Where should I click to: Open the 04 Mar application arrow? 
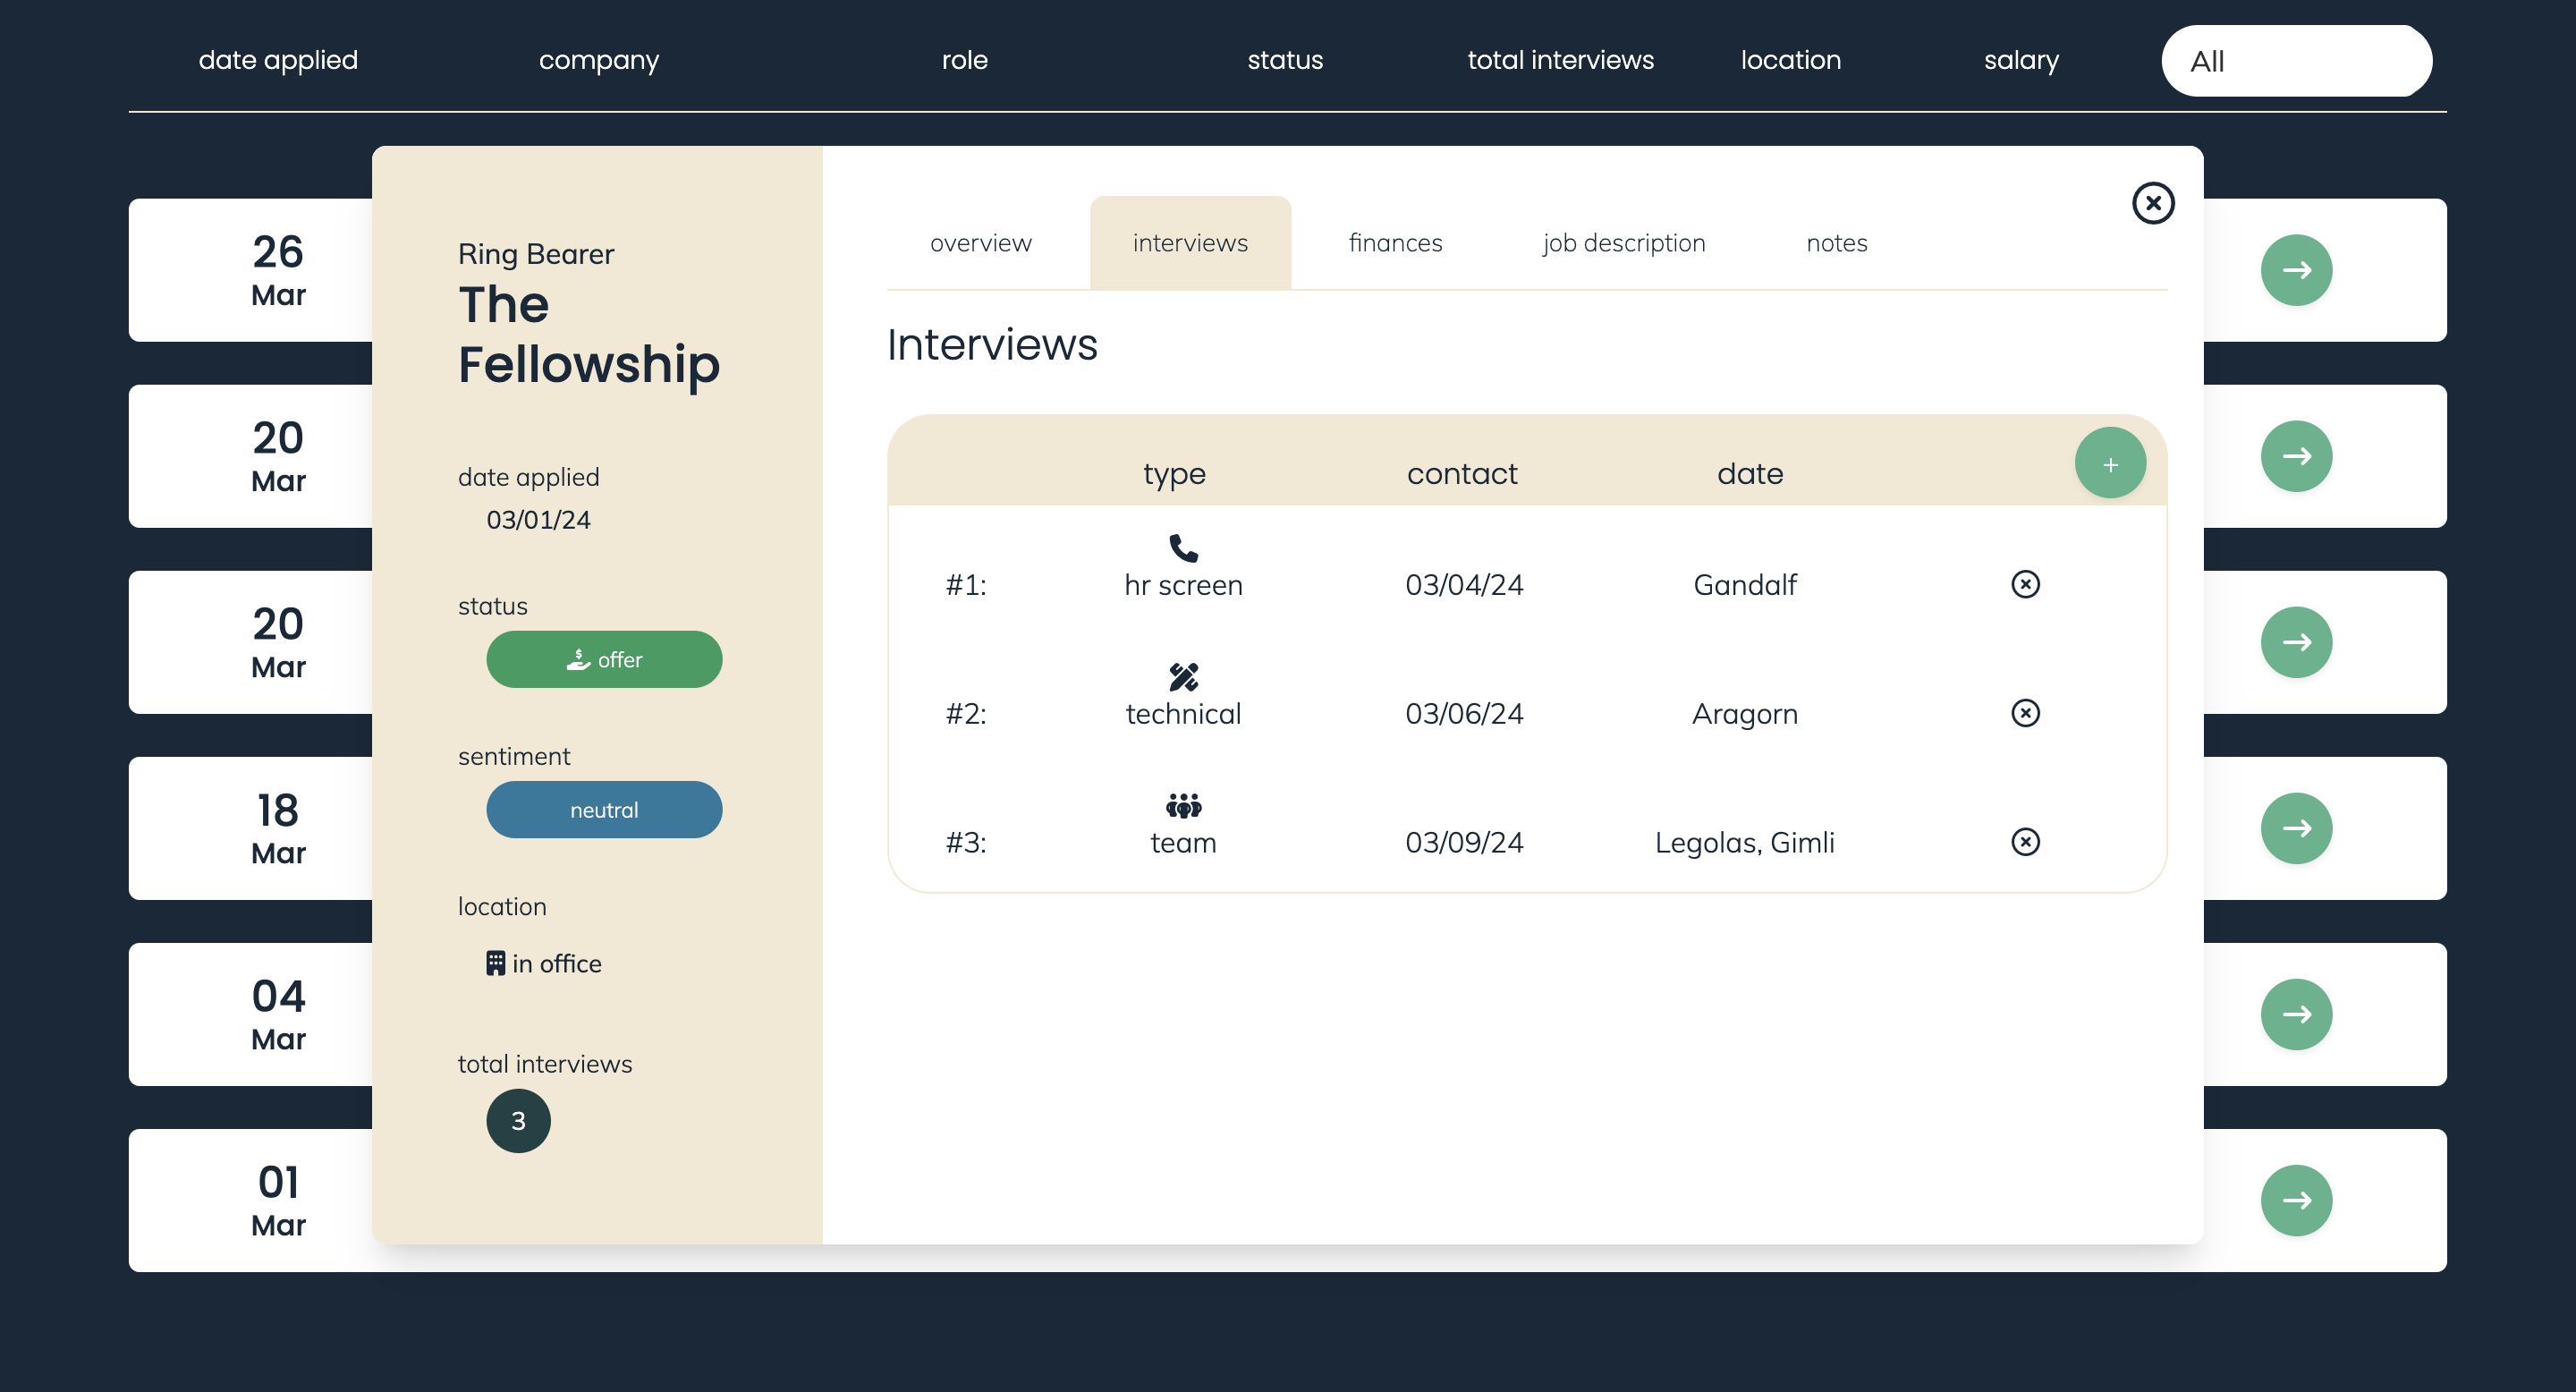click(x=2296, y=1014)
